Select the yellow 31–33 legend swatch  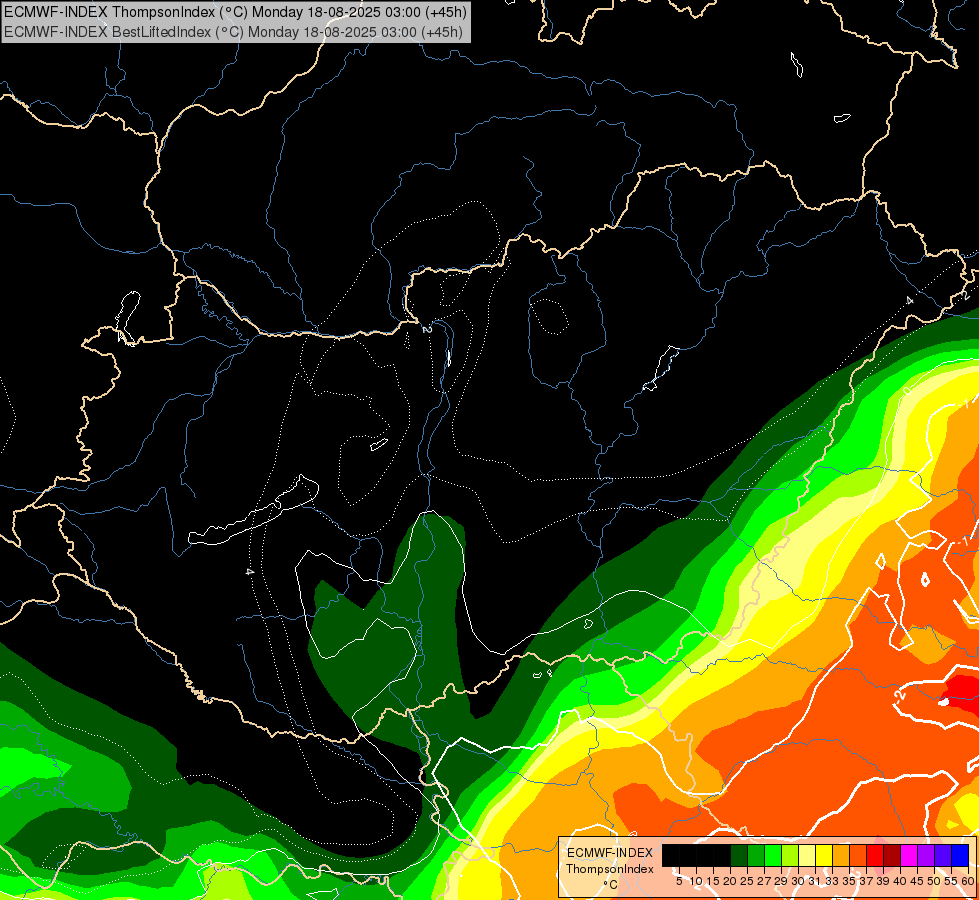824,855
